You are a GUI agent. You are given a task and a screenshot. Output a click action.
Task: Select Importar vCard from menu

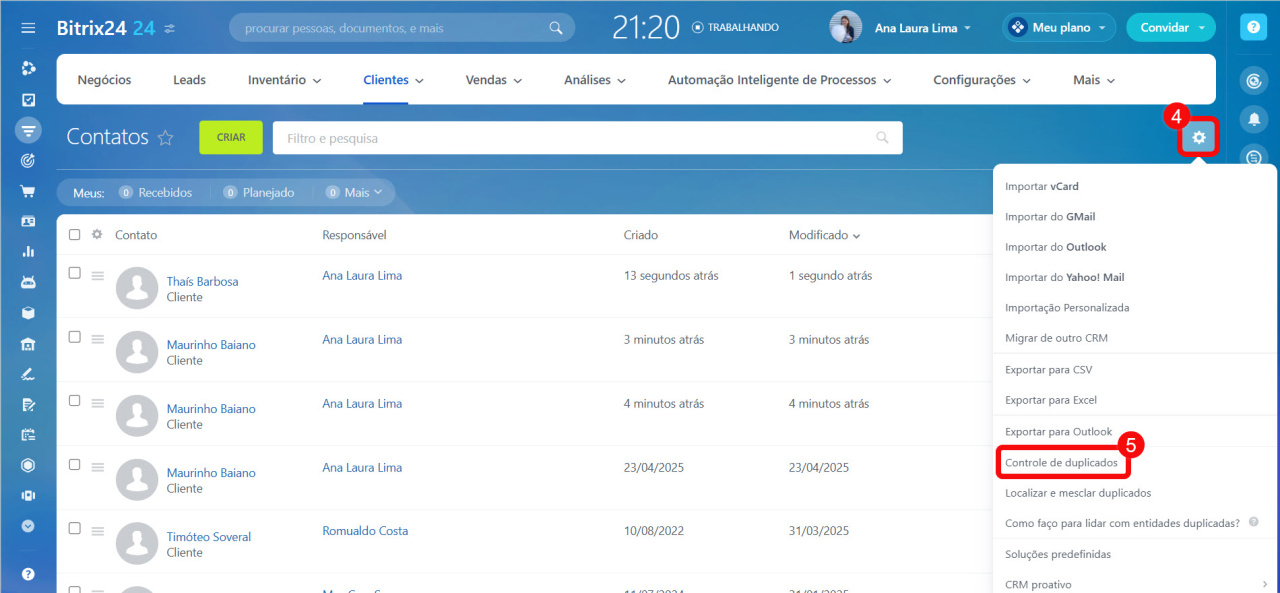pos(1042,186)
